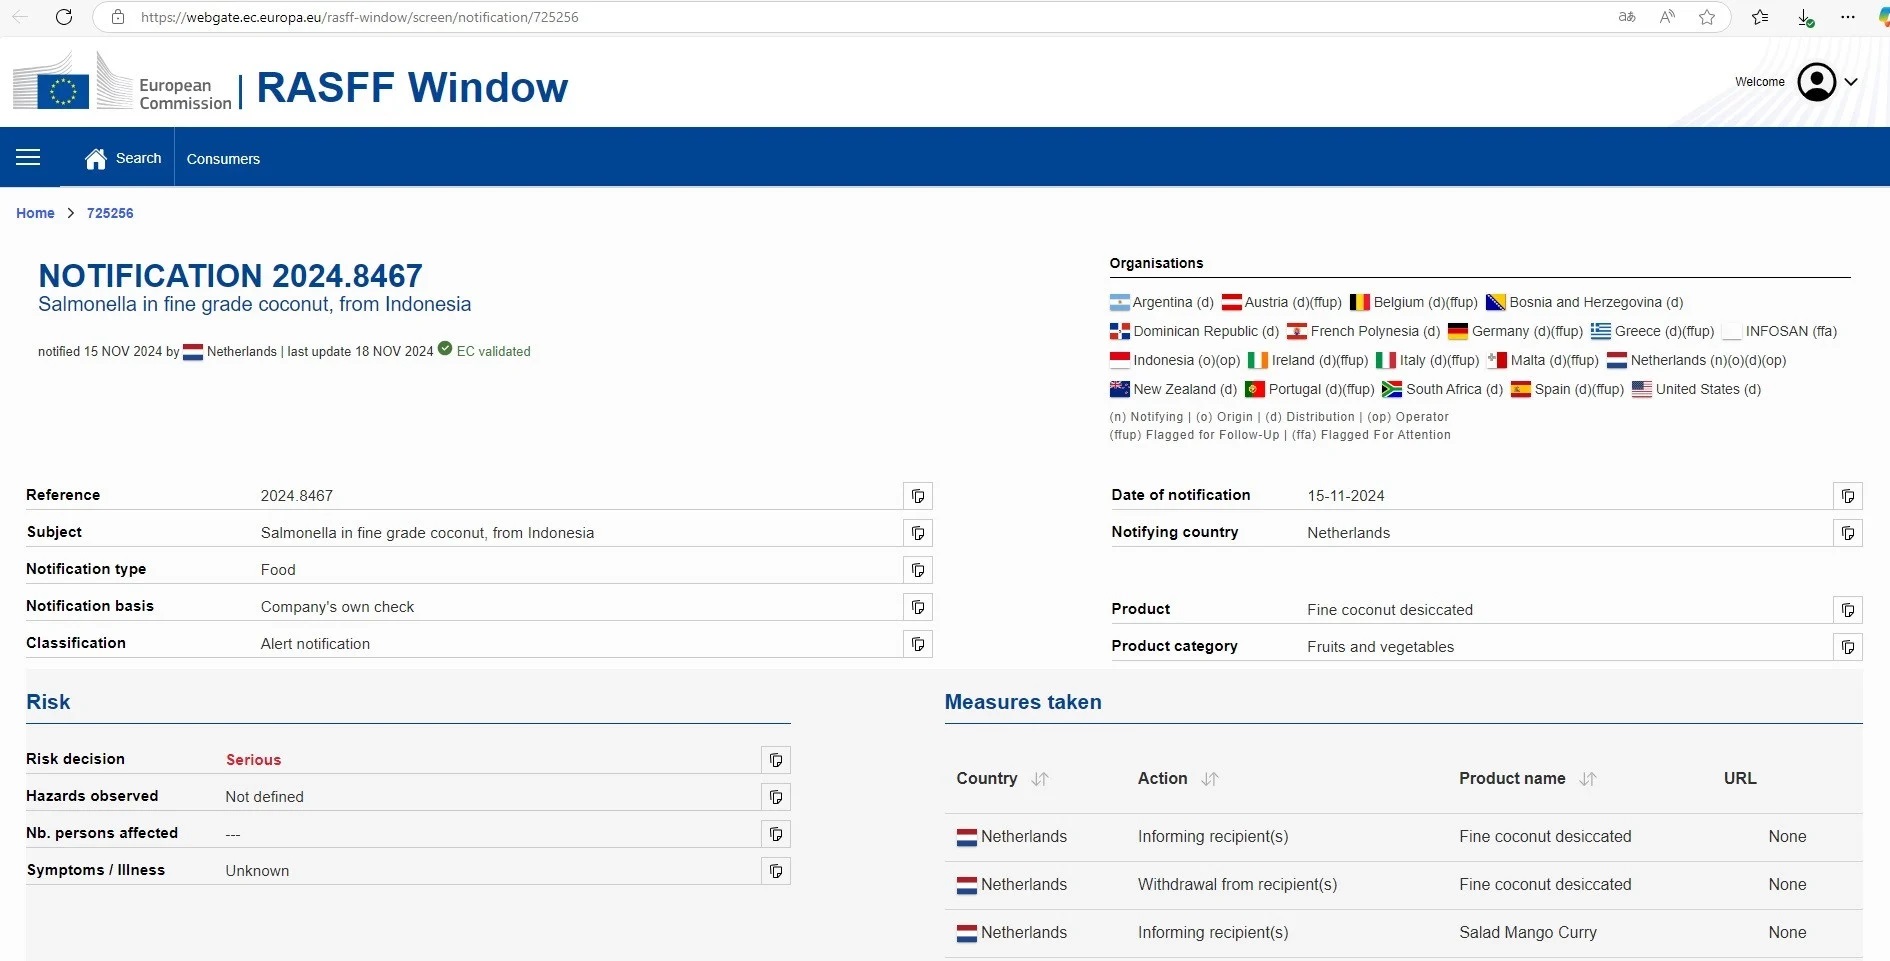The width and height of the screenshot is (1890, 961).
Task: Copy the Symptoms / Illness value
Action: pyautogui.click(x=775, y=871)
